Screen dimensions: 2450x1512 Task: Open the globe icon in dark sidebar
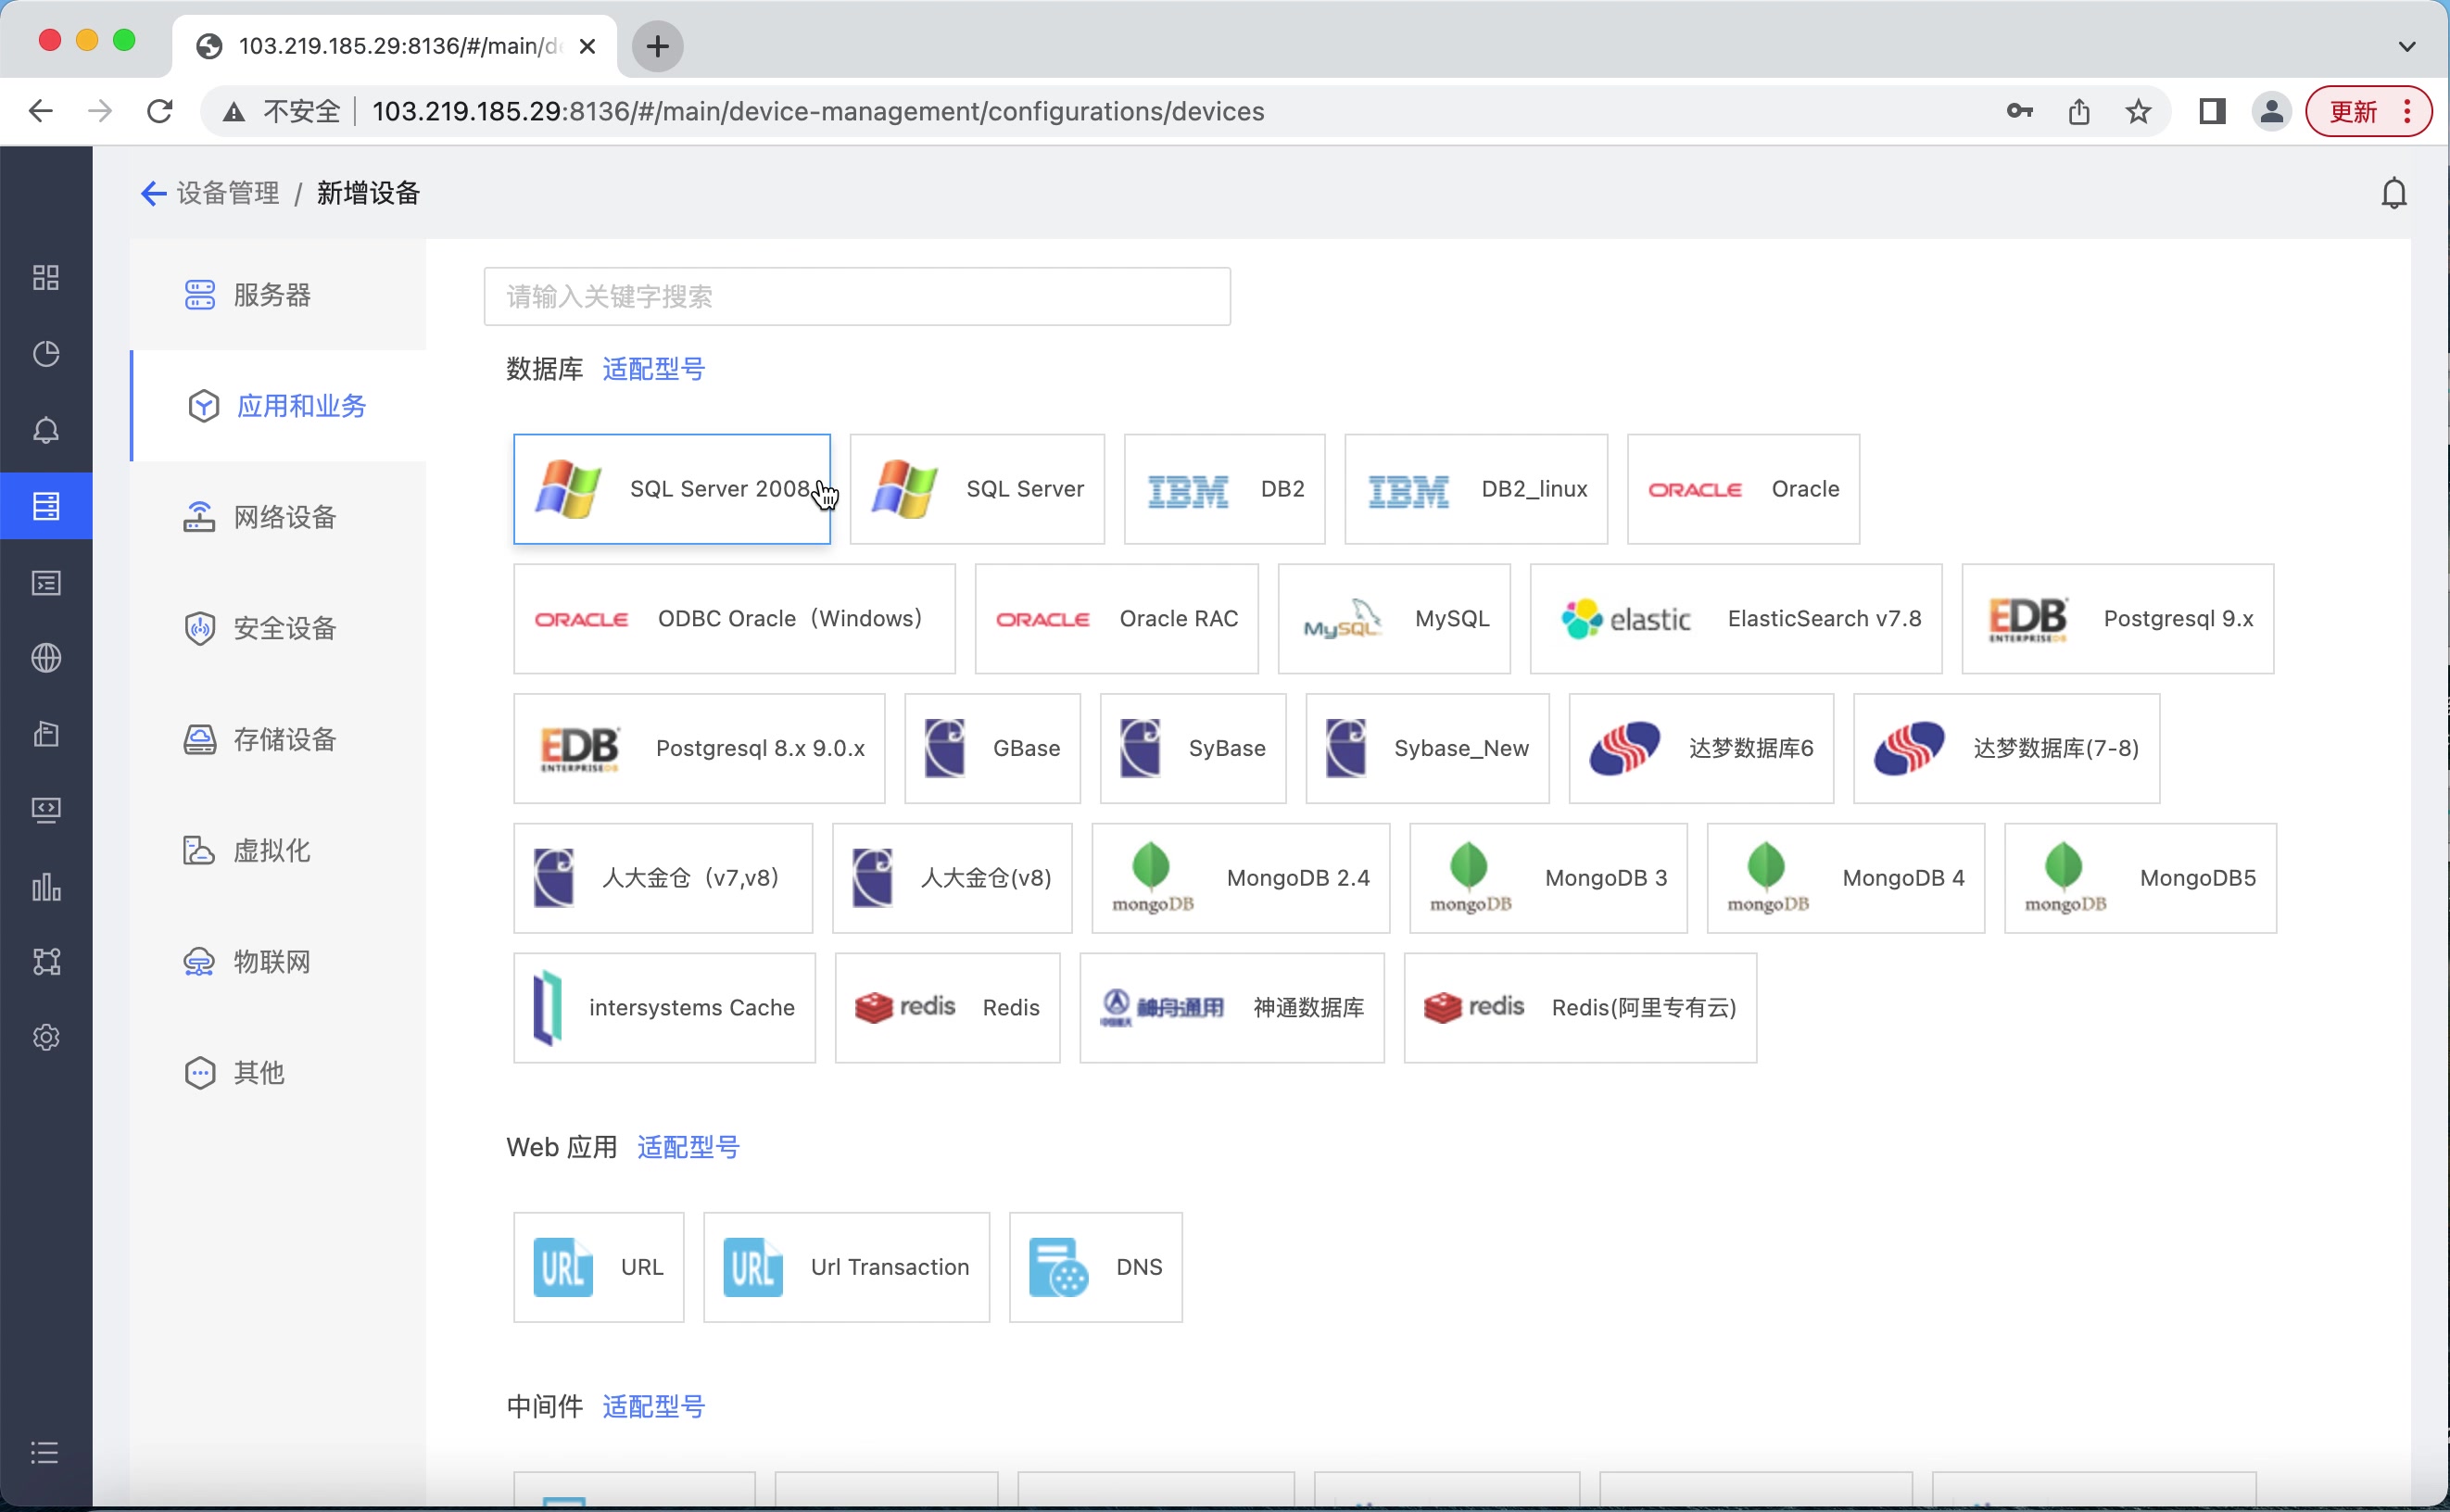(46, 658)
